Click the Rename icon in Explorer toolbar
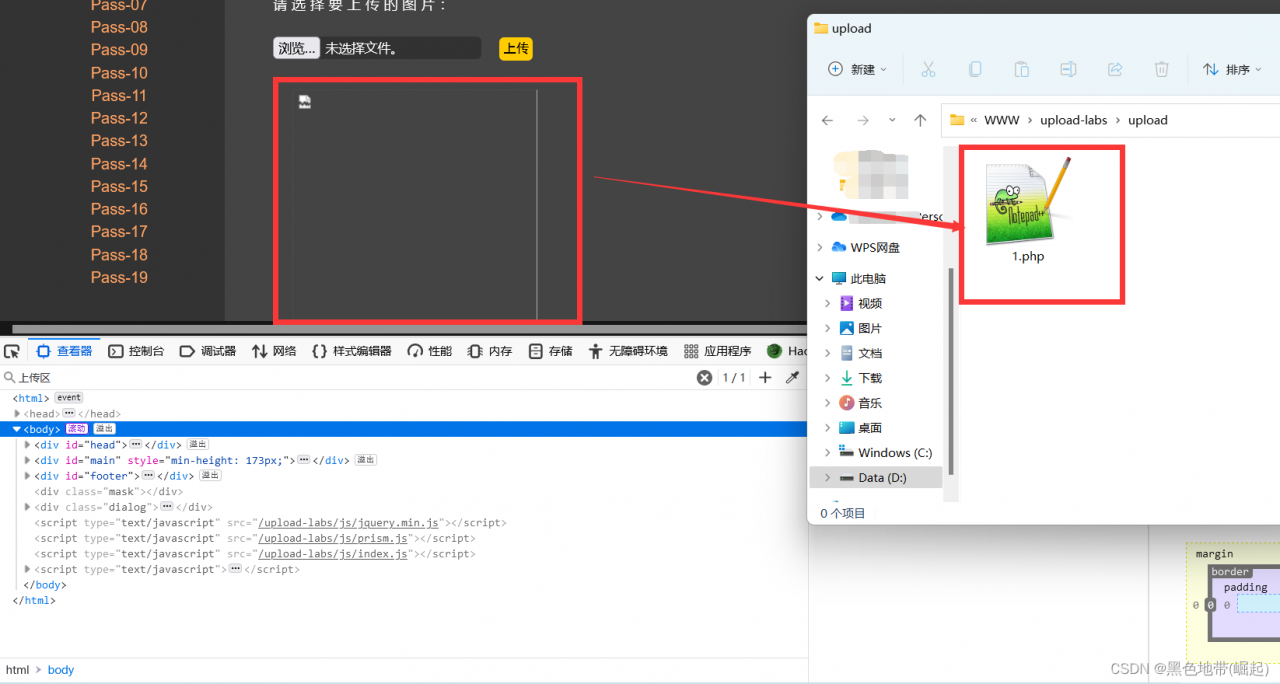1280x684 pixels. pyautogui.click(x=1068, y=69)
